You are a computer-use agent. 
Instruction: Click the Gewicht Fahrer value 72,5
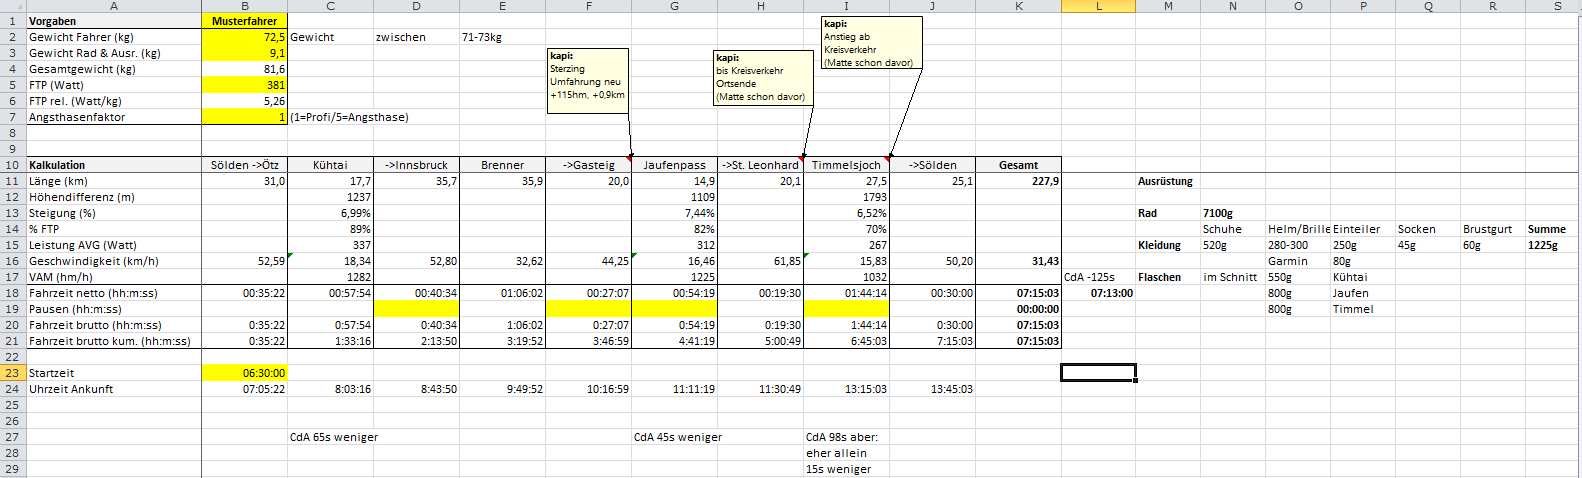click(x=245, y=37)
